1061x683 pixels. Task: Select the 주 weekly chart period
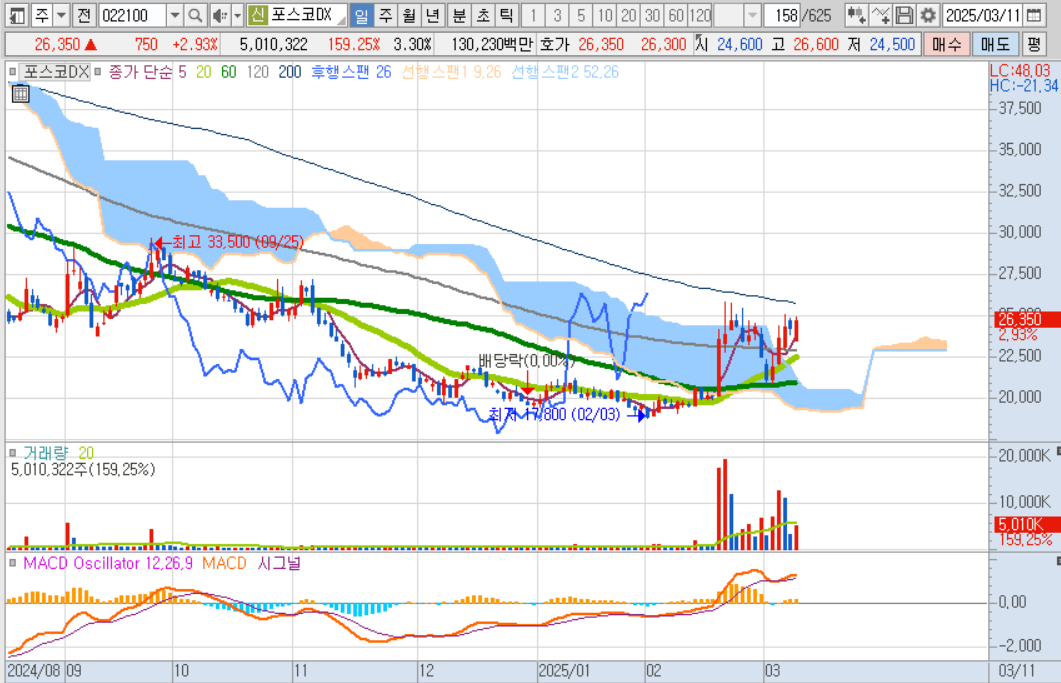tap(385, 14)
